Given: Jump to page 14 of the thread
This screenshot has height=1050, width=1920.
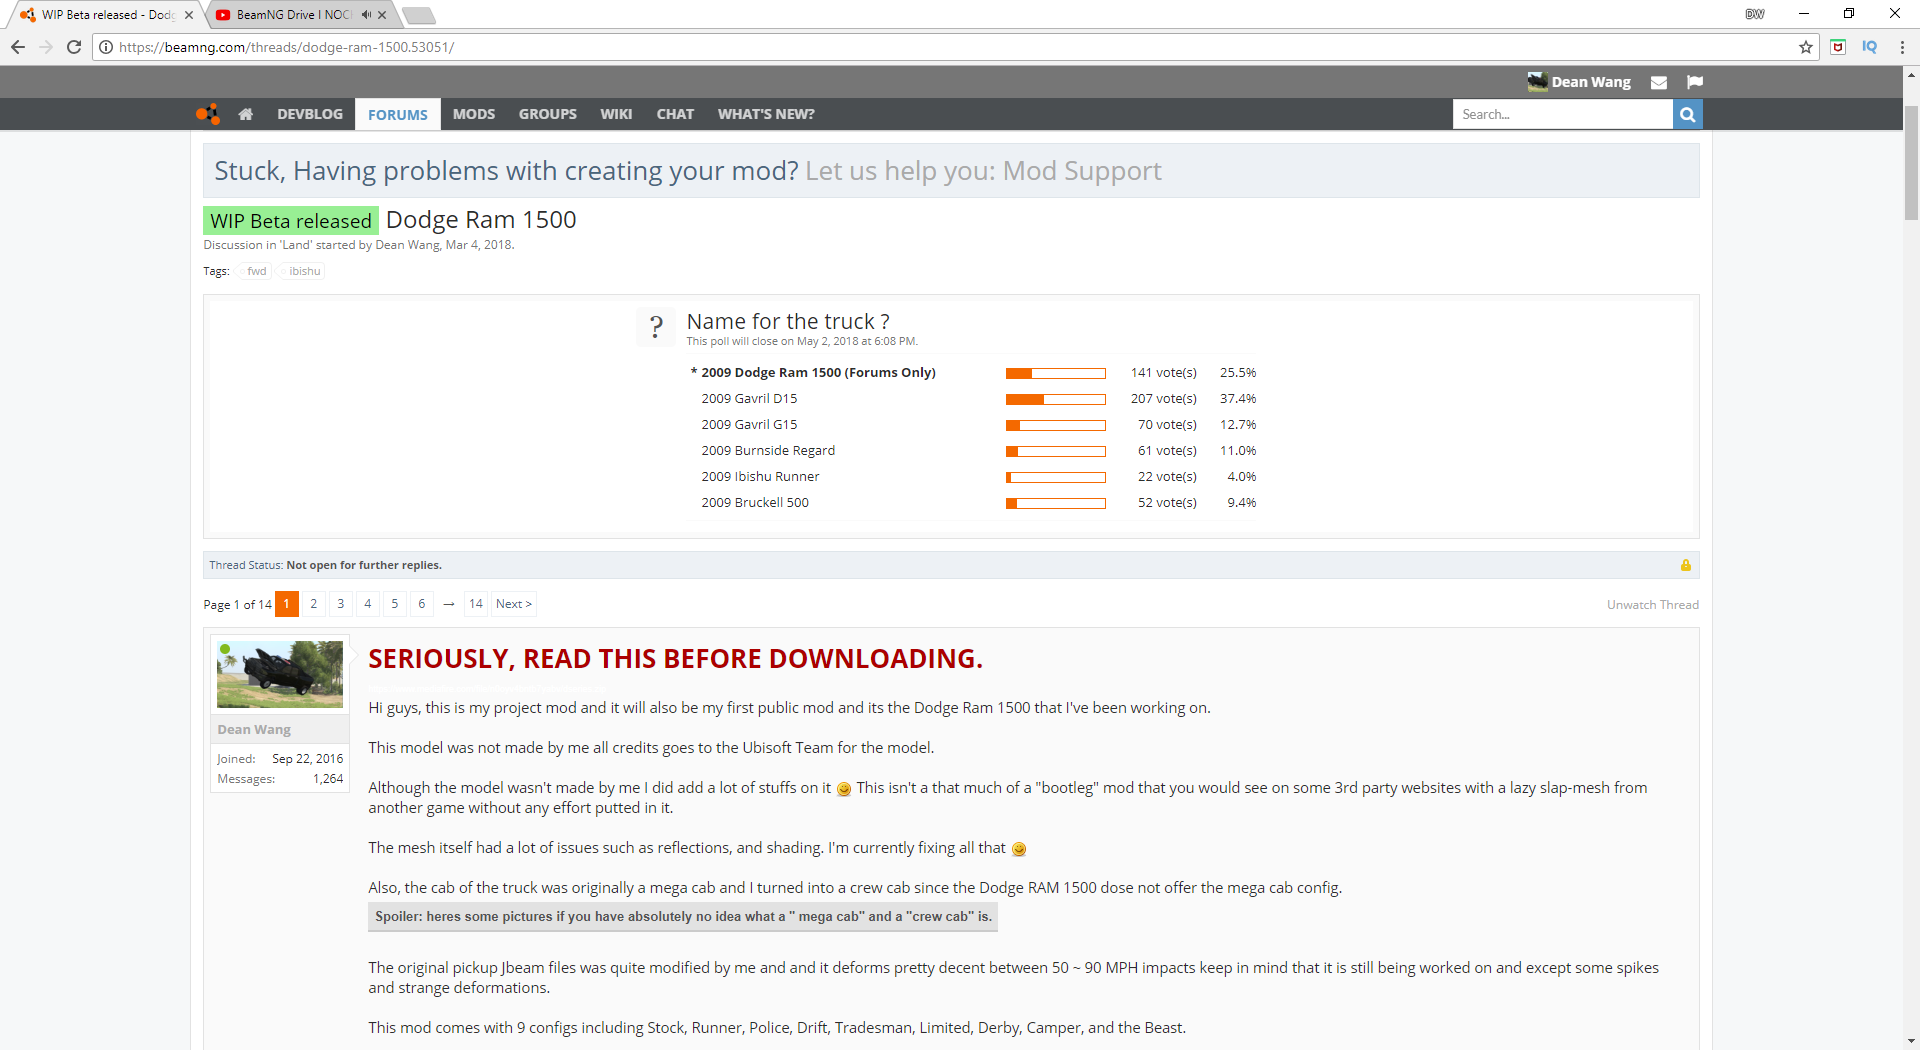Looking at the screenshot, I should coord(476,604).
